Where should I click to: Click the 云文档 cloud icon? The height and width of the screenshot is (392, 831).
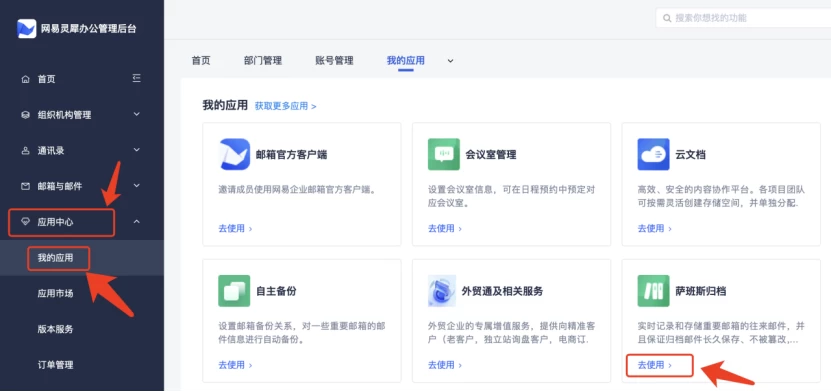pyautogui.click(x=653, y=154)
